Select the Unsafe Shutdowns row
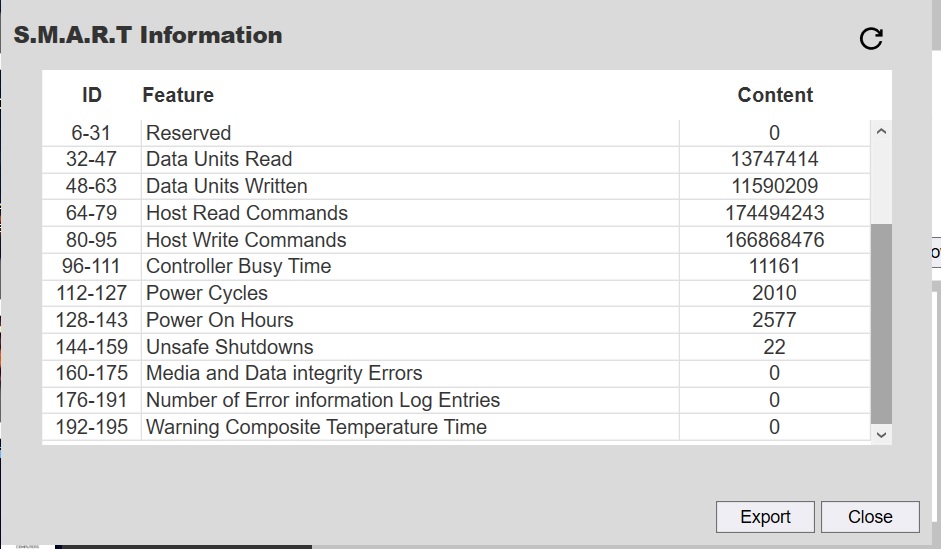Screen dimensions: 941x549 [456, 347]
